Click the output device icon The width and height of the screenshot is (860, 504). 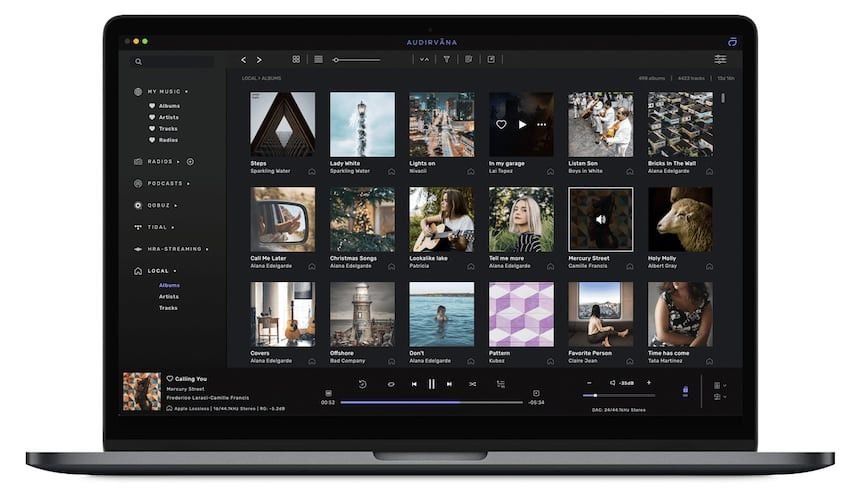click(x=685, y=391)
